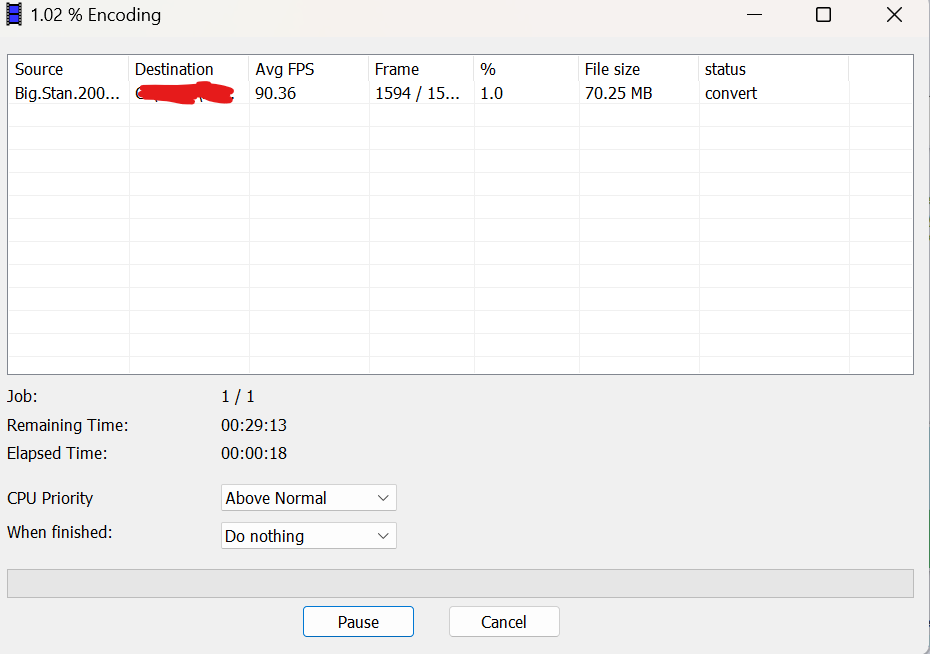Viewport: 930px width, 654px height.
Task: Close the Encoding window
Action: tap(894, 15)
